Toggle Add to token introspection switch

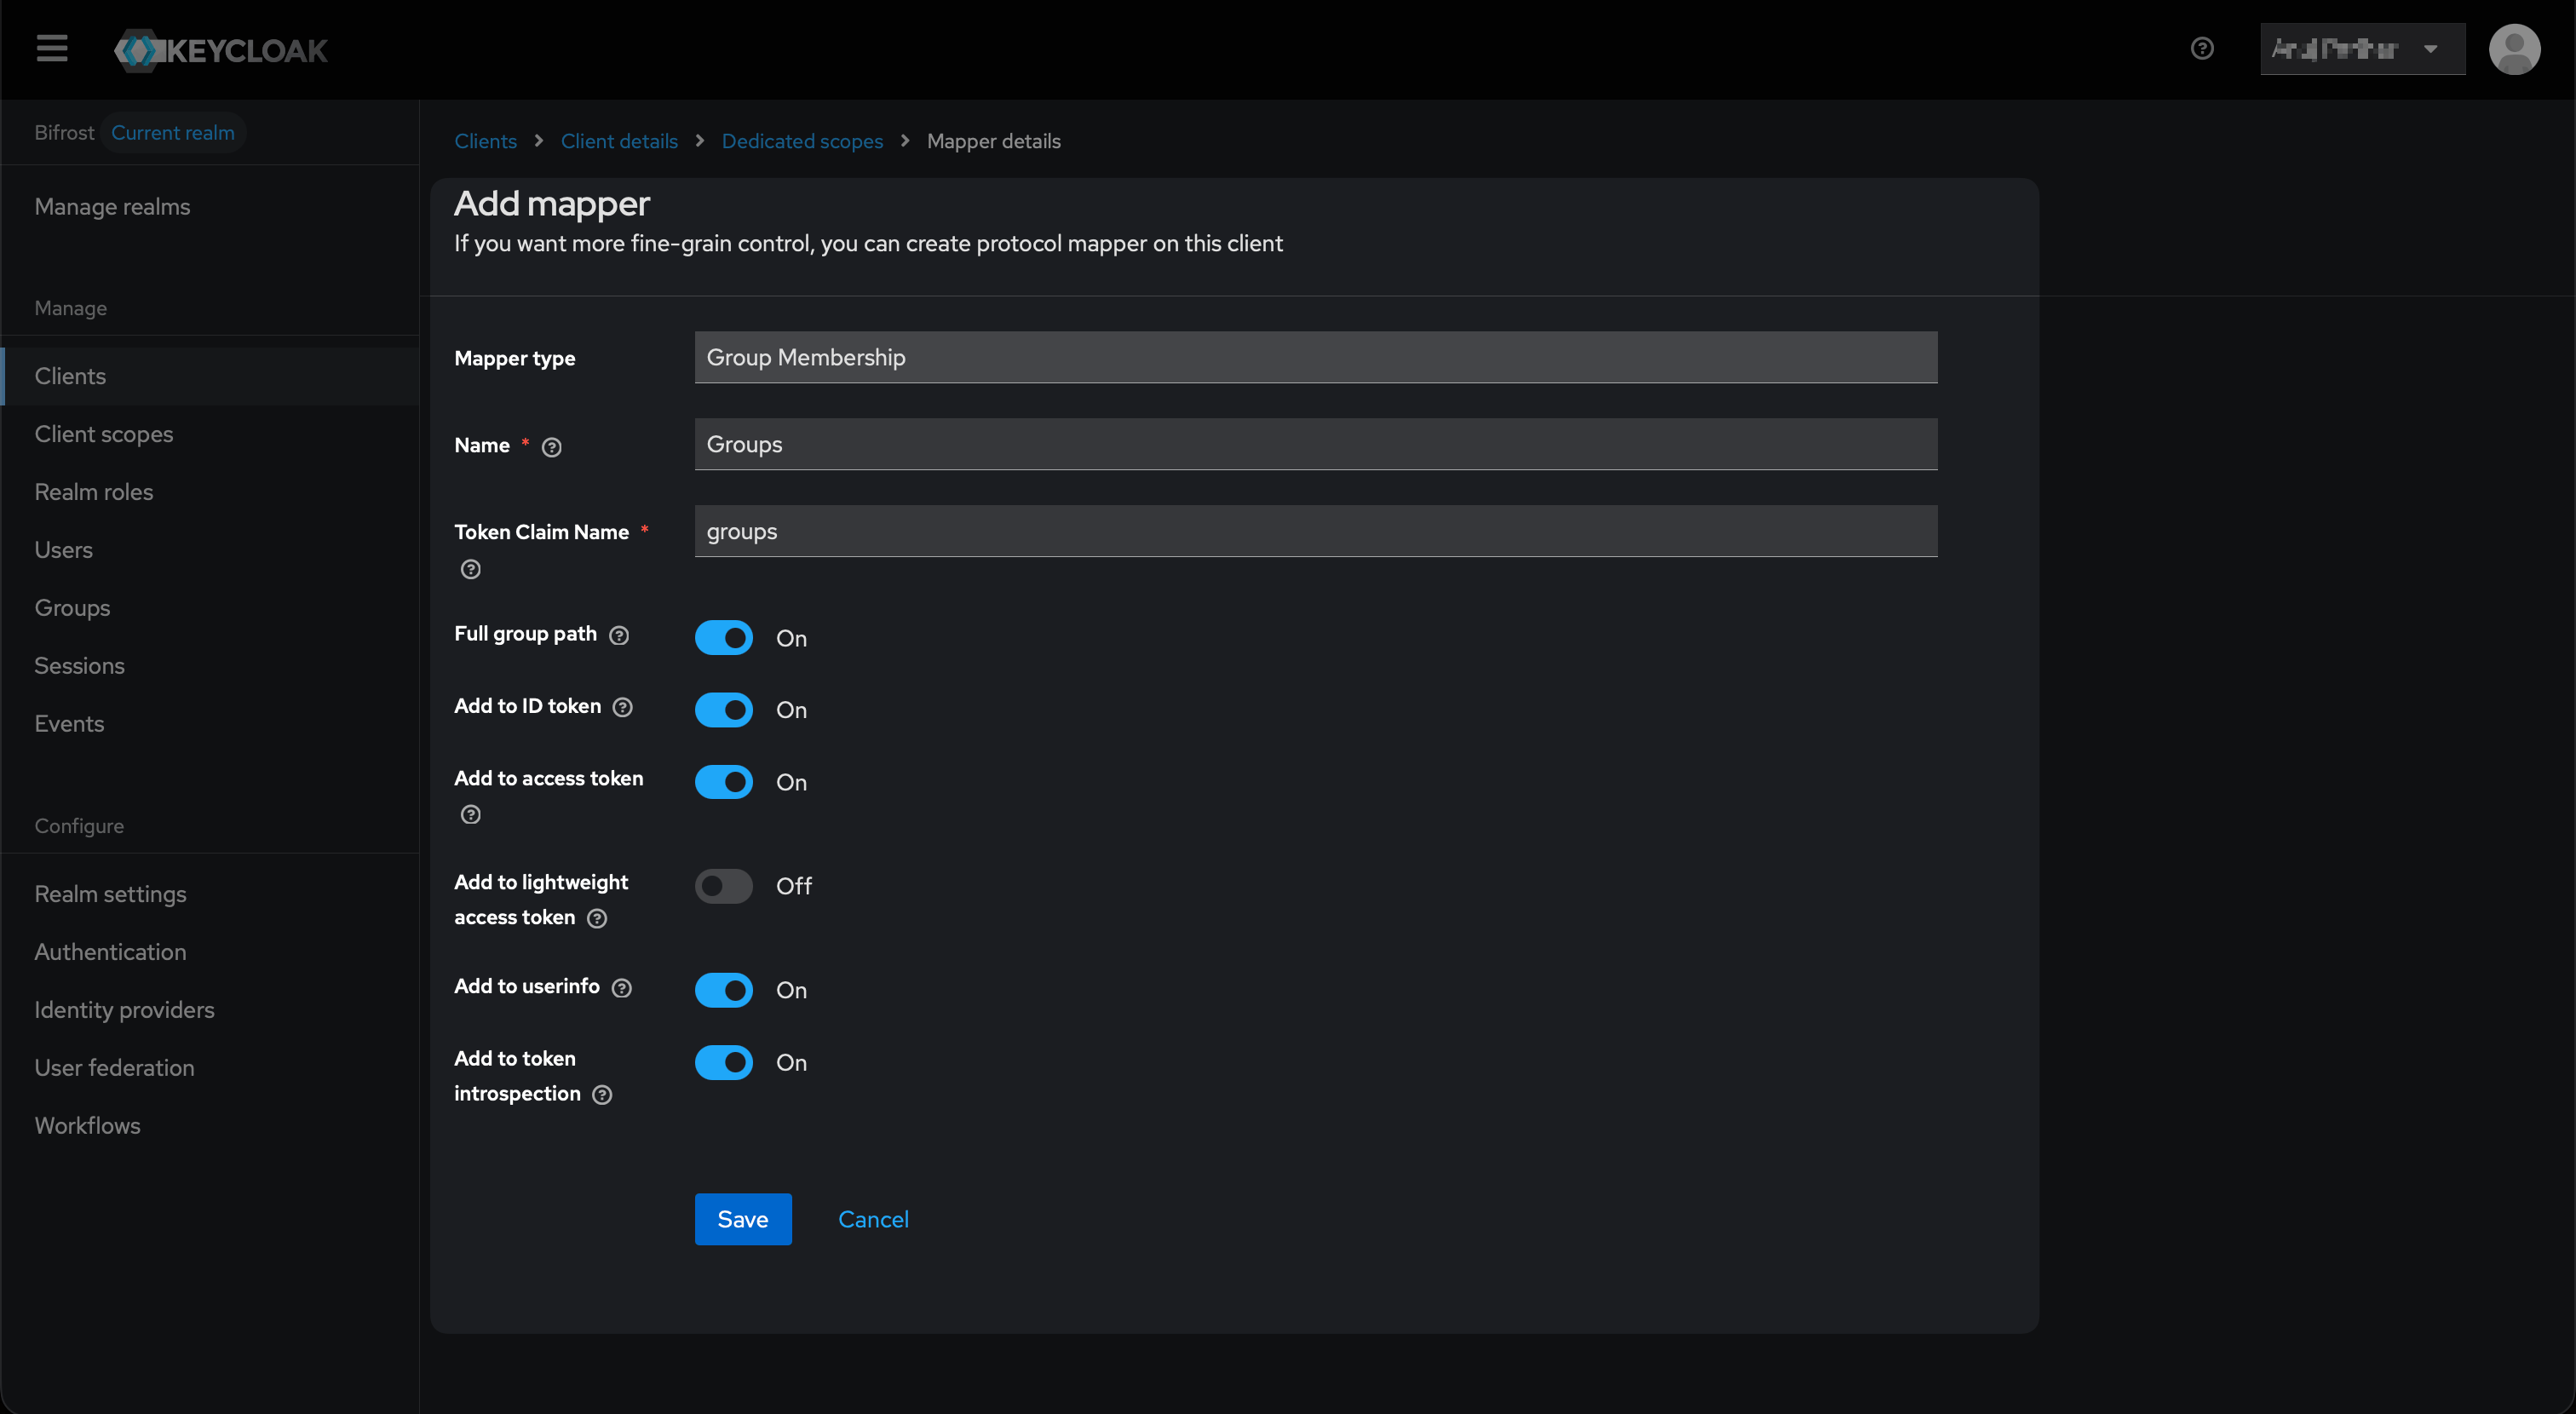(x=724, y=1061)
